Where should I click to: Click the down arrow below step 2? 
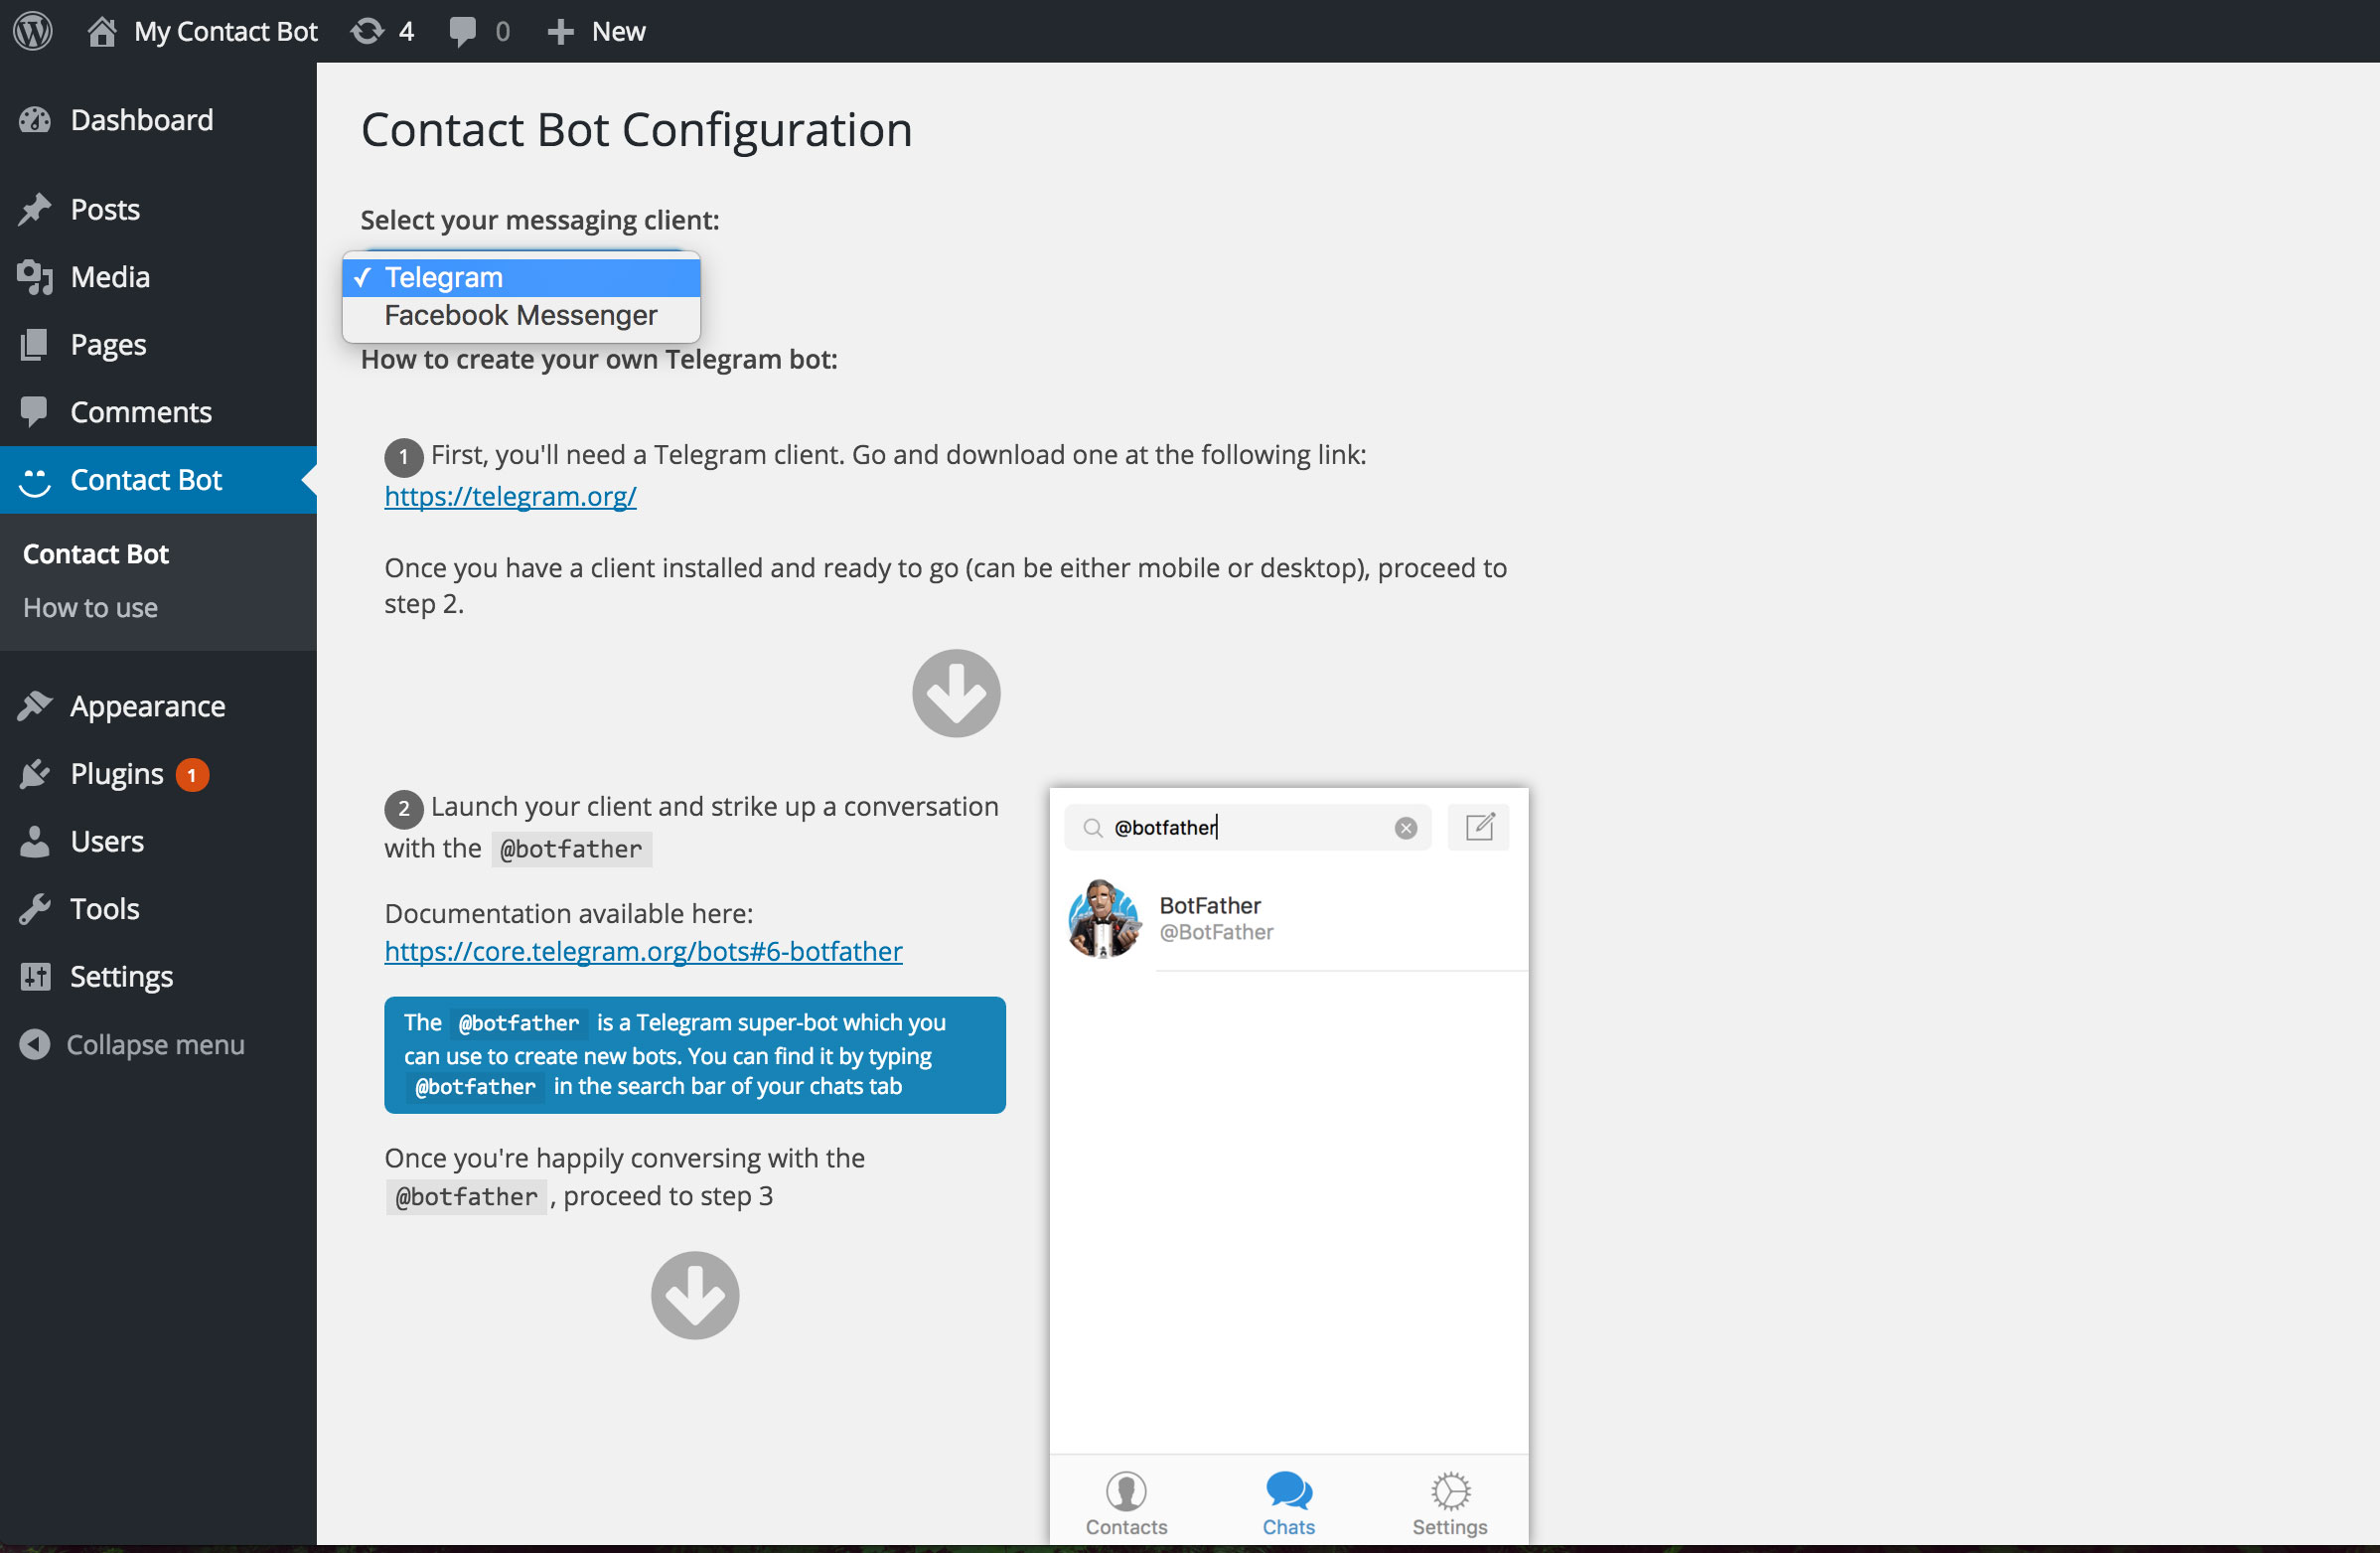coord(694,1295)
